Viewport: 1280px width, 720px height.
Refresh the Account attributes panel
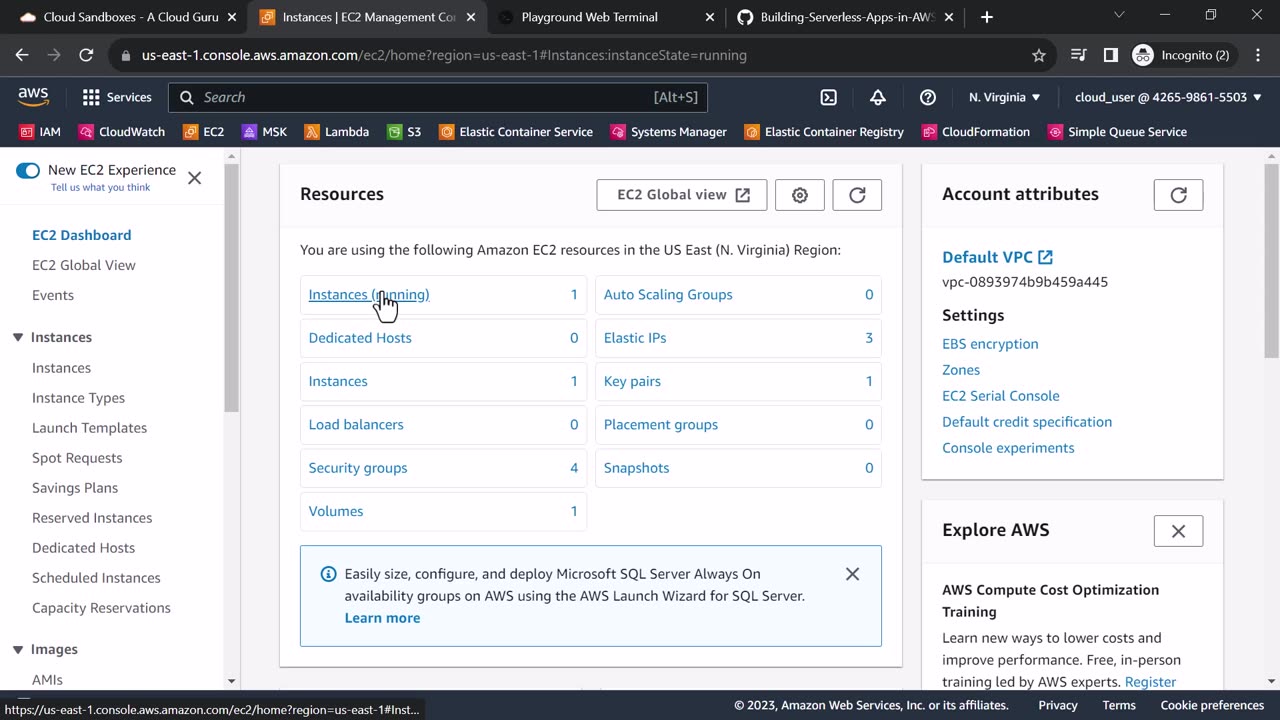[x=1178, y=195]
